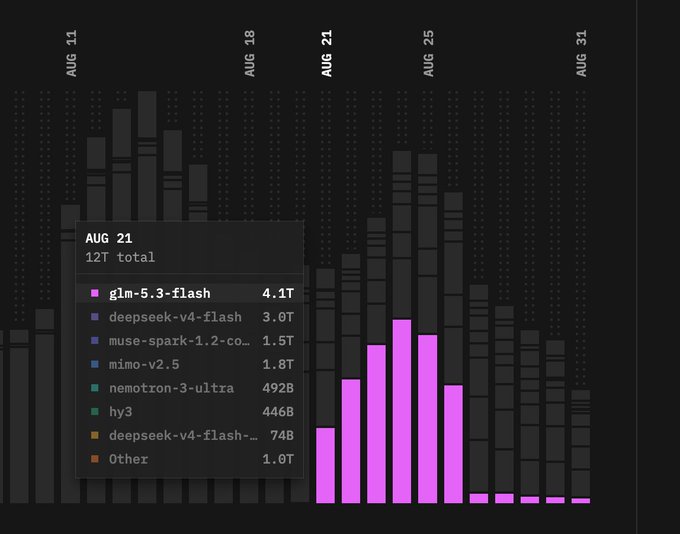Select the AUG 11 axis label
Image resolution: width=680 pixels, height=534 pixels.
click(71, 53)
